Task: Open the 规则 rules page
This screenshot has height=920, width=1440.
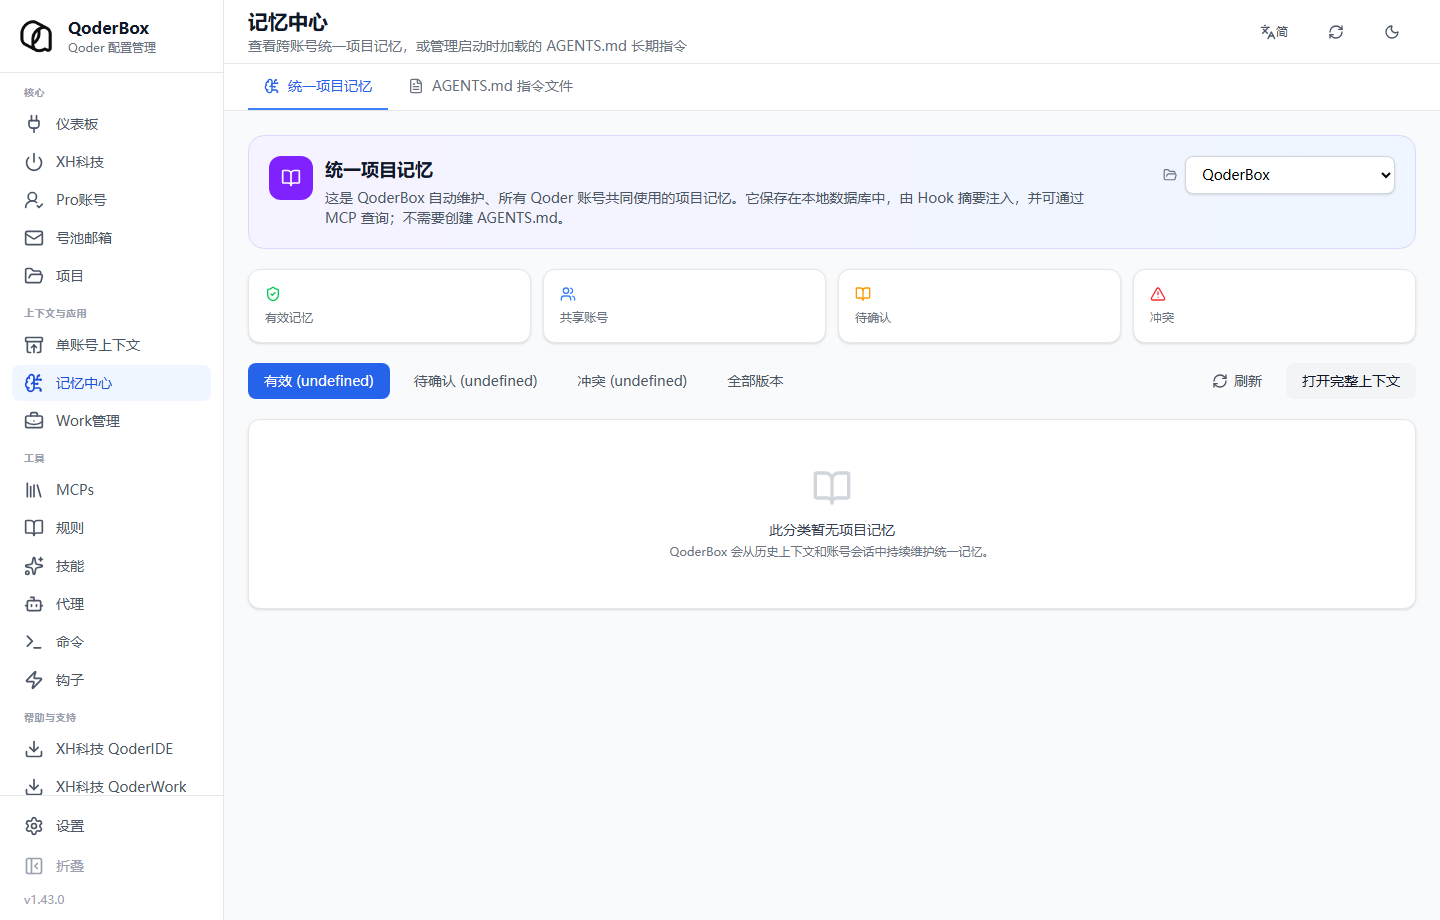Action: 111,528
